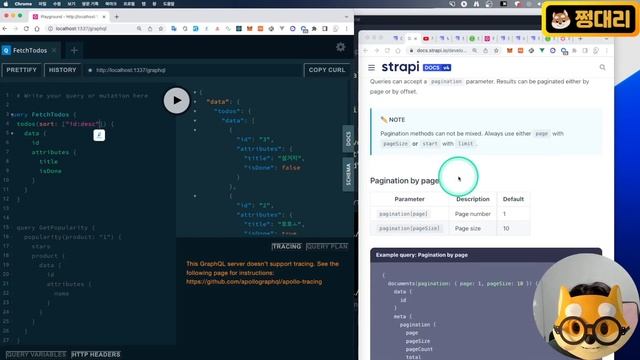
Task: Expand the QUERY VARIABLES panel
Action: pyautogui.click(x=36, y=354)
